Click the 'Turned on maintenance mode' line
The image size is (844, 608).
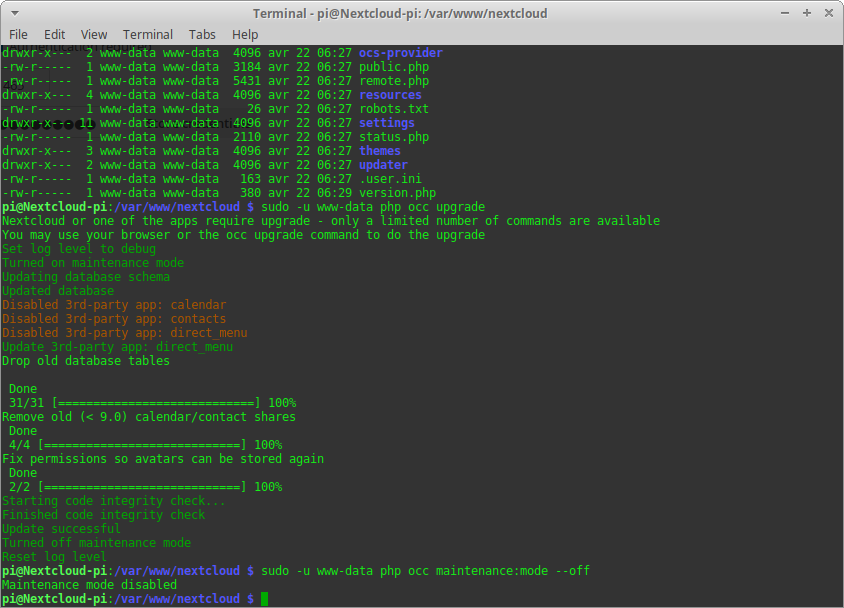(93, 263)
